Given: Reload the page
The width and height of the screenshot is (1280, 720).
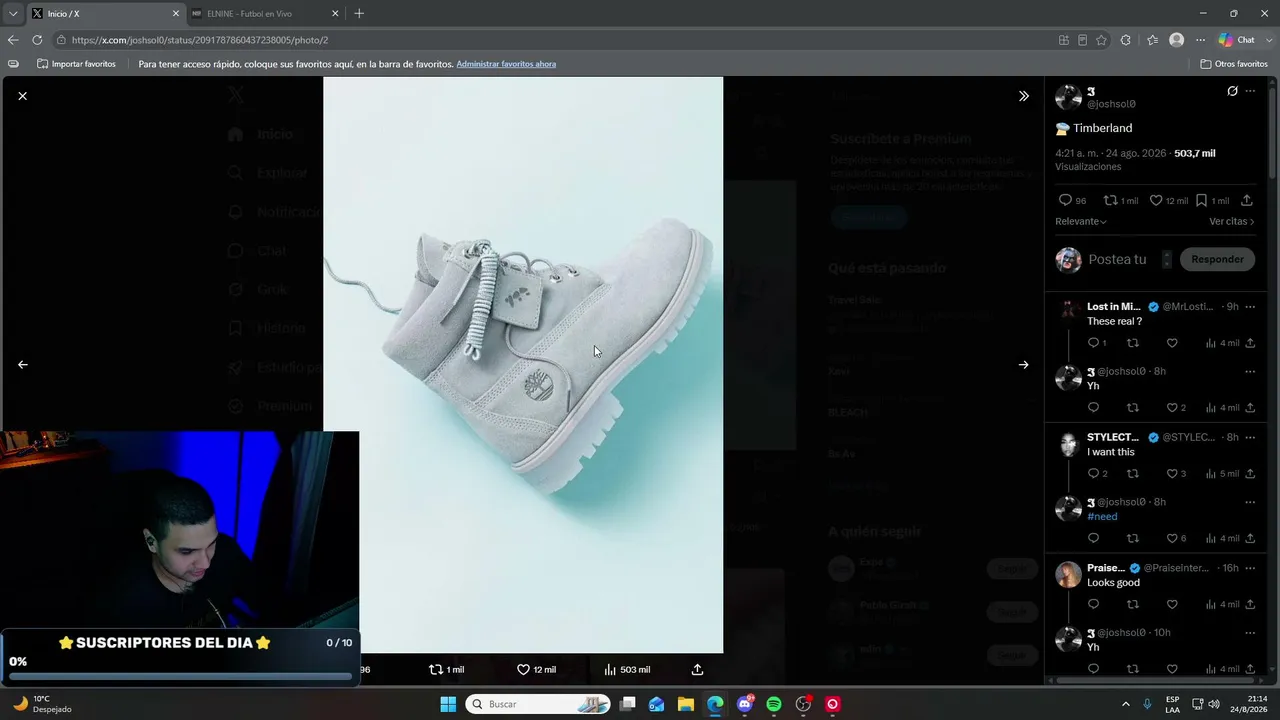Looking at the screenshot, I should 37,40.
